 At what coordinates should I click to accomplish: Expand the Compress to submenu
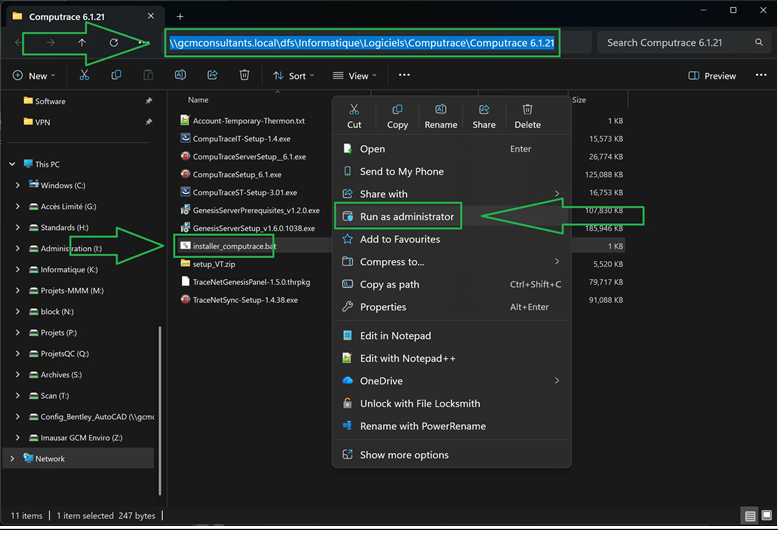coord(557,262)
